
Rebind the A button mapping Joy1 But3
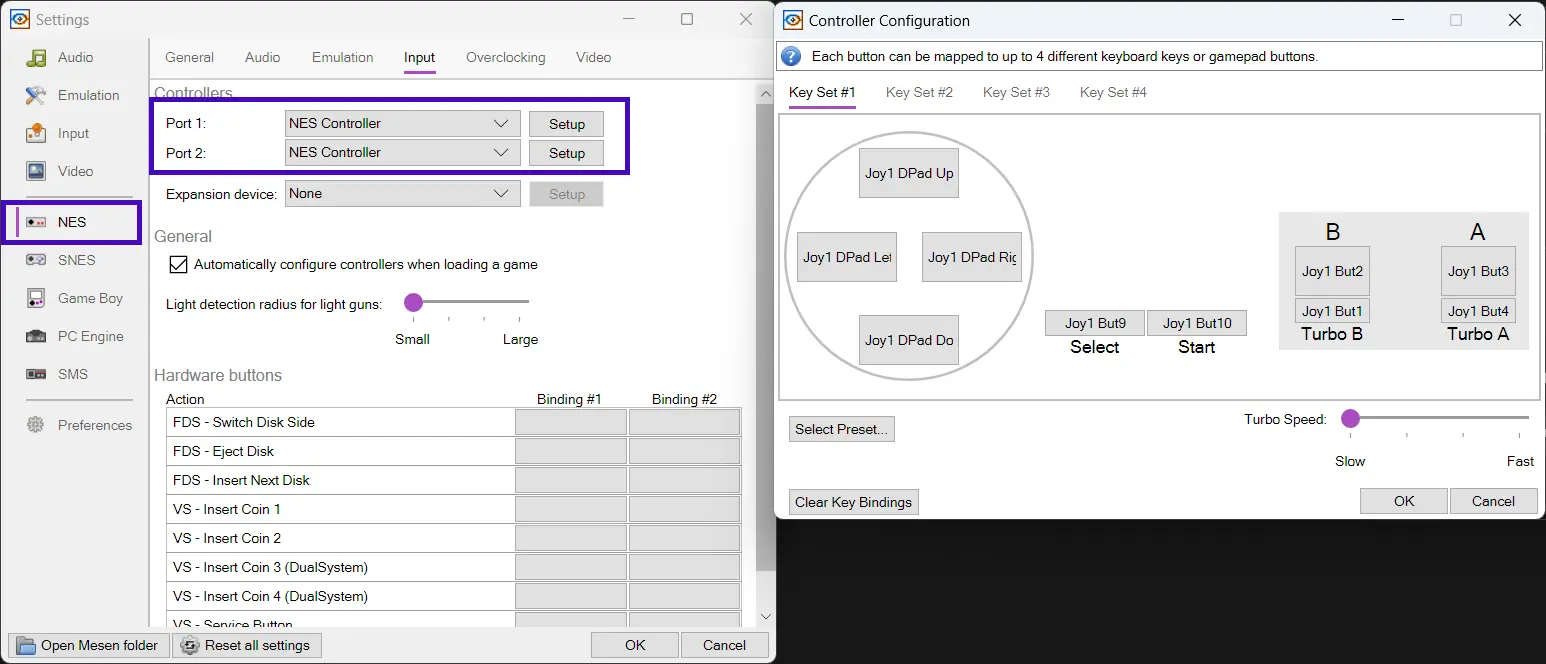1478,271
